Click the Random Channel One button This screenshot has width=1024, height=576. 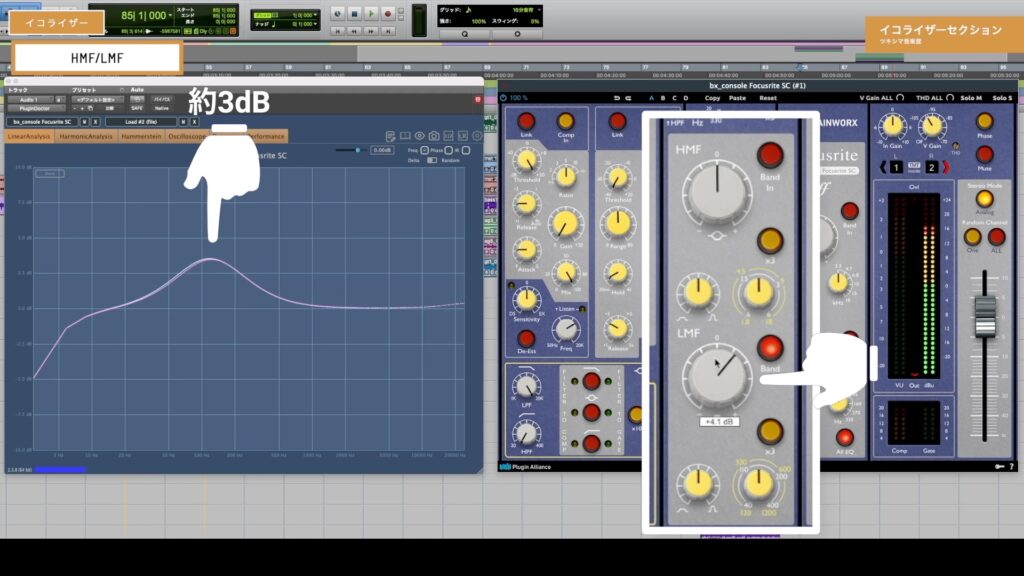pos(972,236)
